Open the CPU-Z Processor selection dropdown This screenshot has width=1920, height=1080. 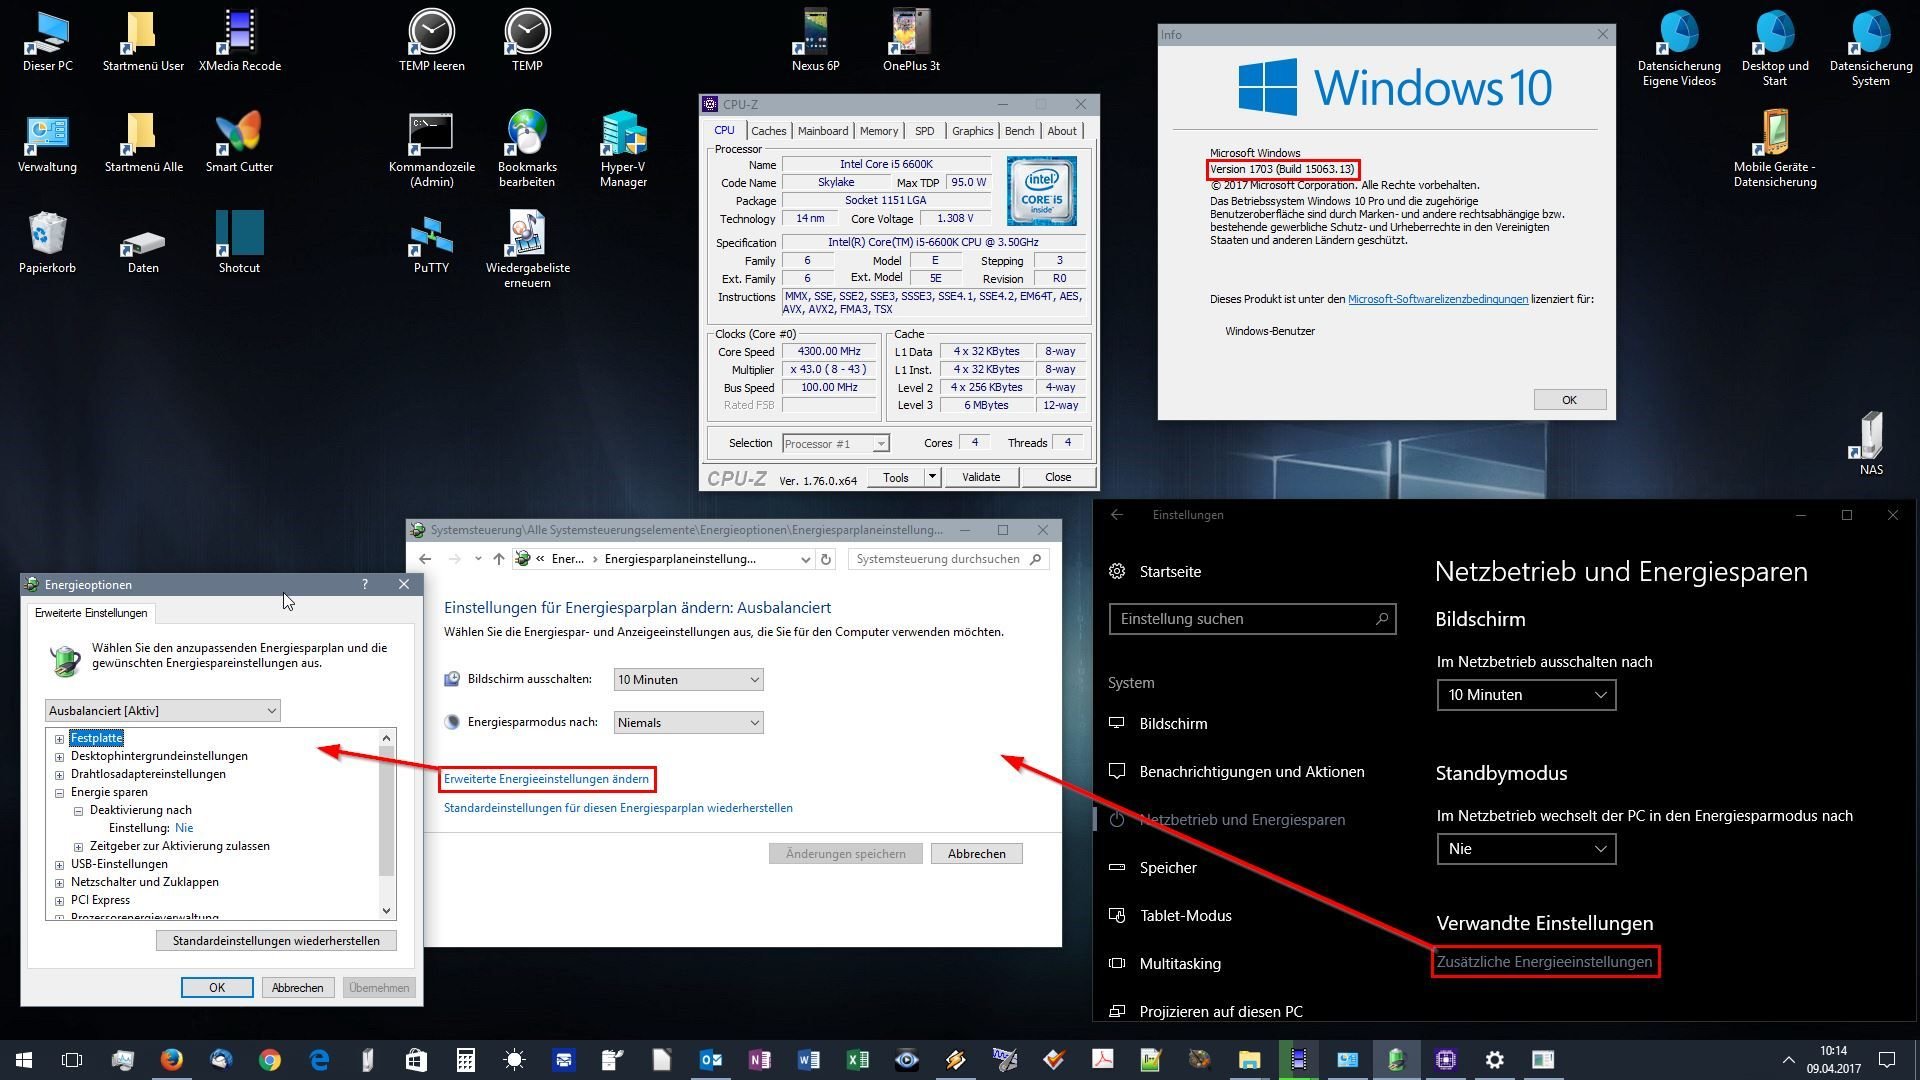click(x=835, y=444)
